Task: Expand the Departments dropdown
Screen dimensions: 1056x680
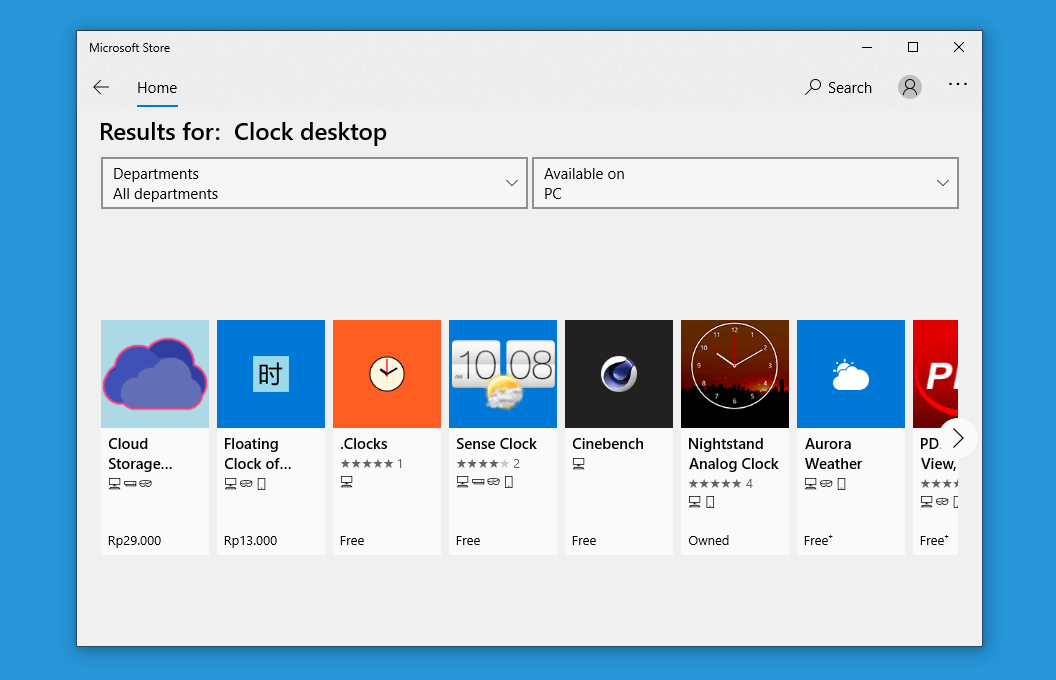Action: (x=314, y=183)
